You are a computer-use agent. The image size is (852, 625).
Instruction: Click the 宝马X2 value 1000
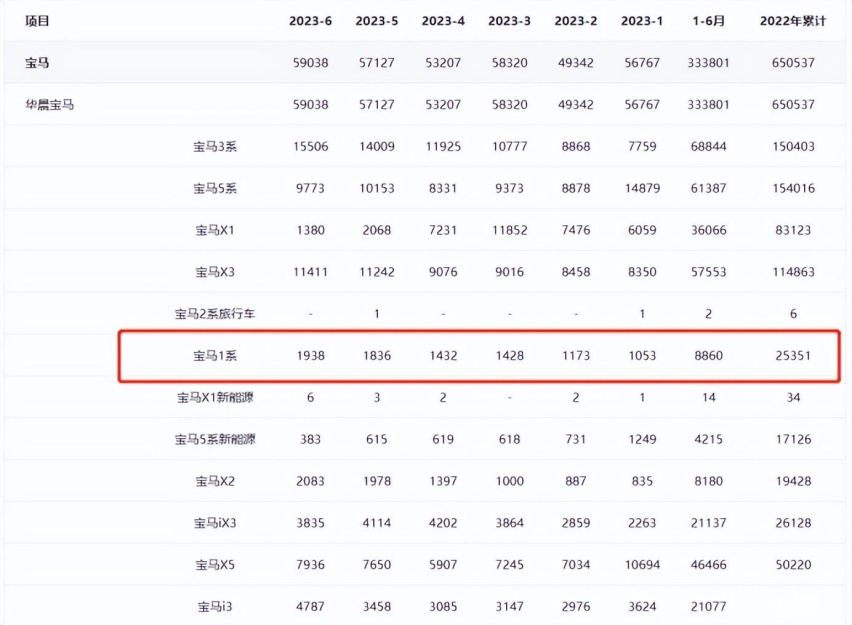tap(509, 481)
